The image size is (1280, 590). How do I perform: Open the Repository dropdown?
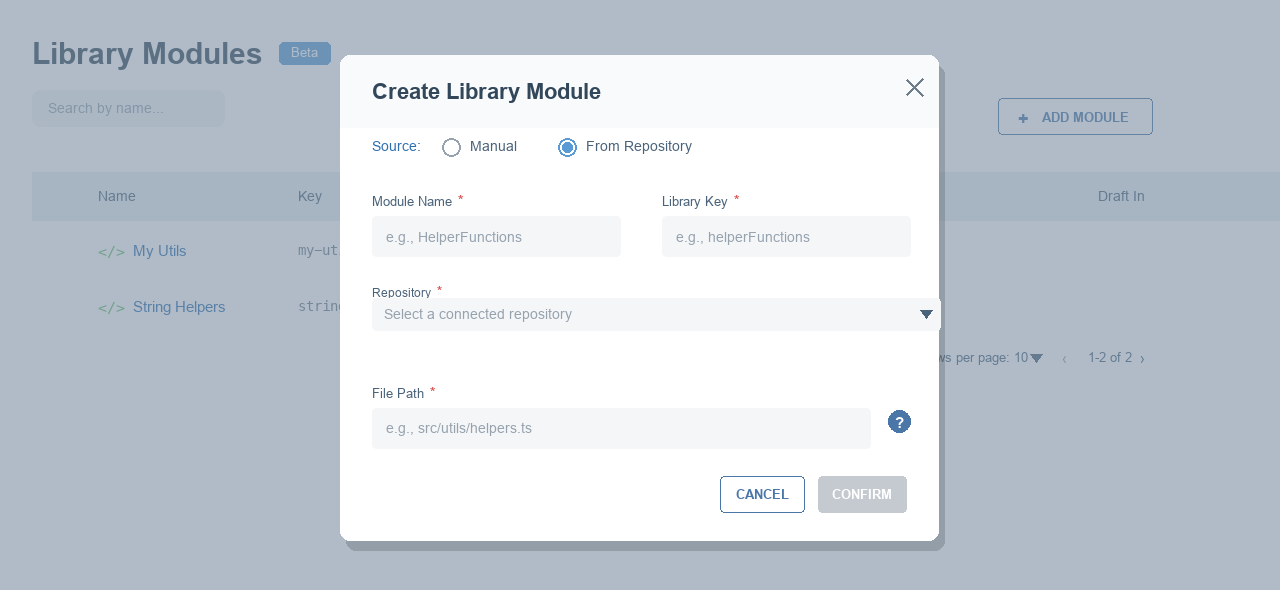[656, 314]
